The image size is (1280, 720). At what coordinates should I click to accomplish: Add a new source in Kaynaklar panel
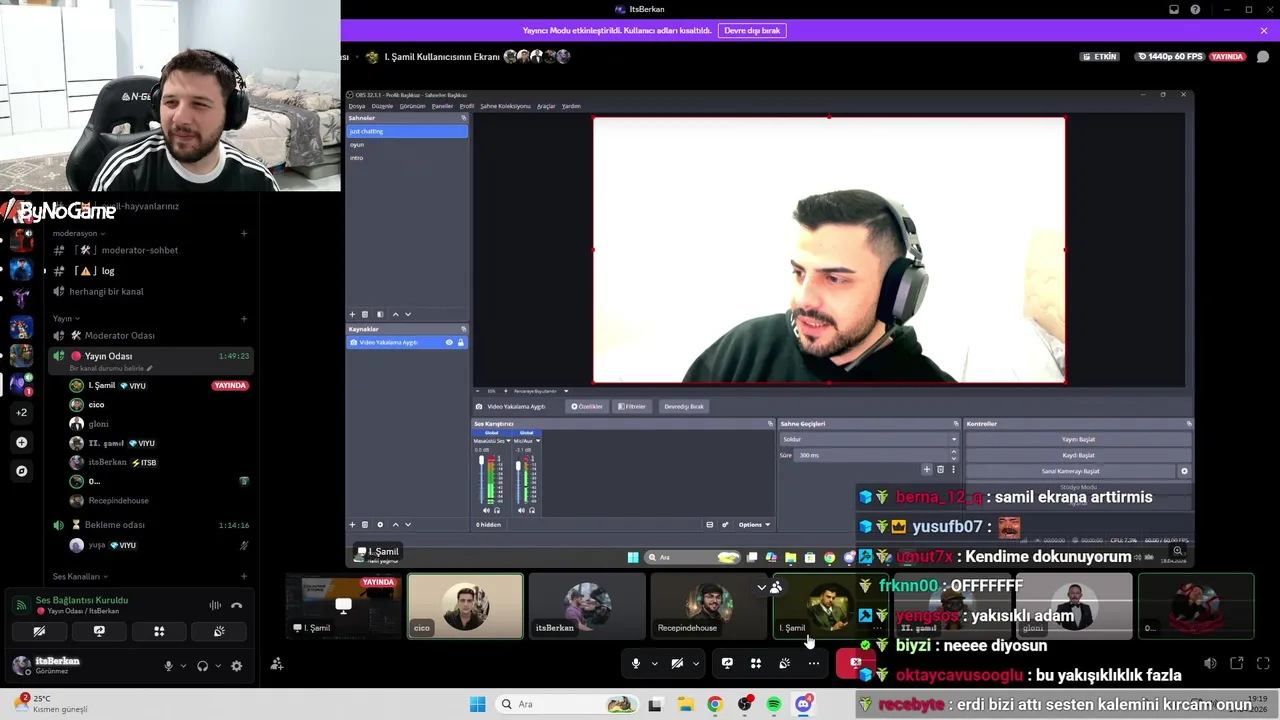pos(352,524)
